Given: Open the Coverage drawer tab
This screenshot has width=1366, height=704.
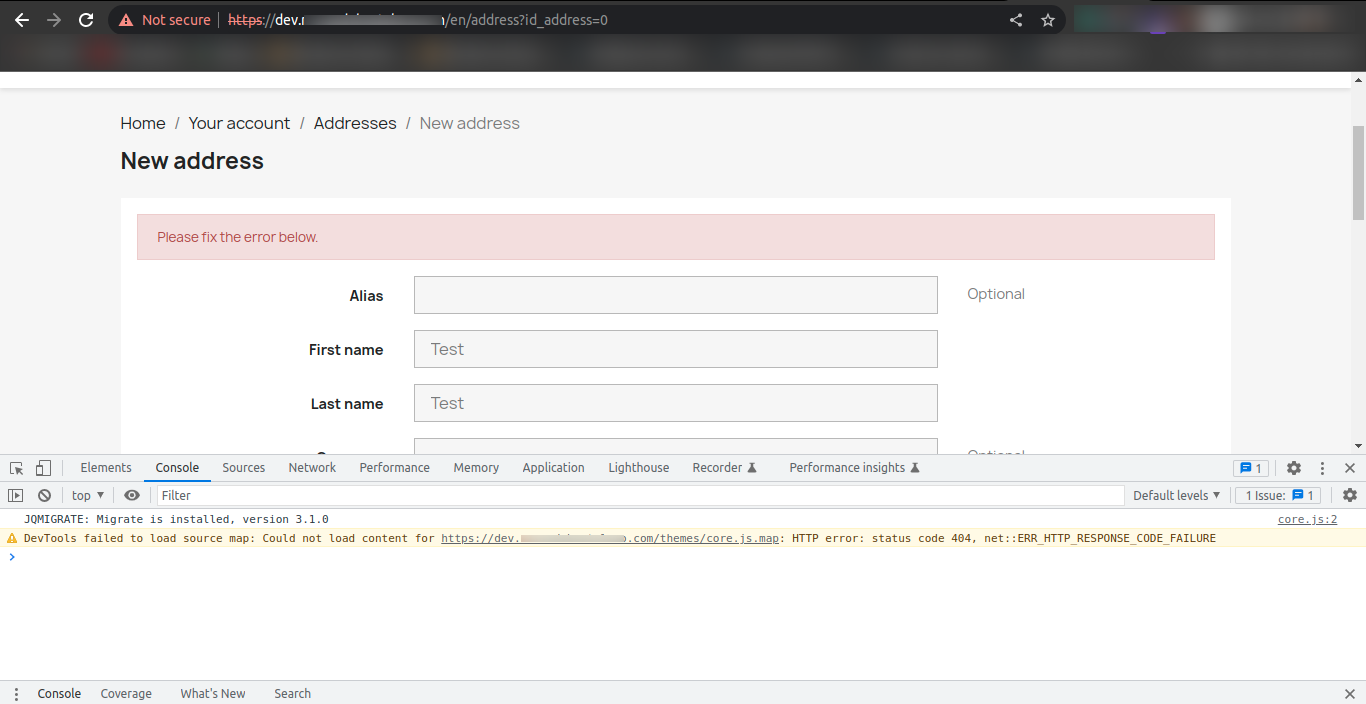Looking at the screenshot, I should coord(126,693).
